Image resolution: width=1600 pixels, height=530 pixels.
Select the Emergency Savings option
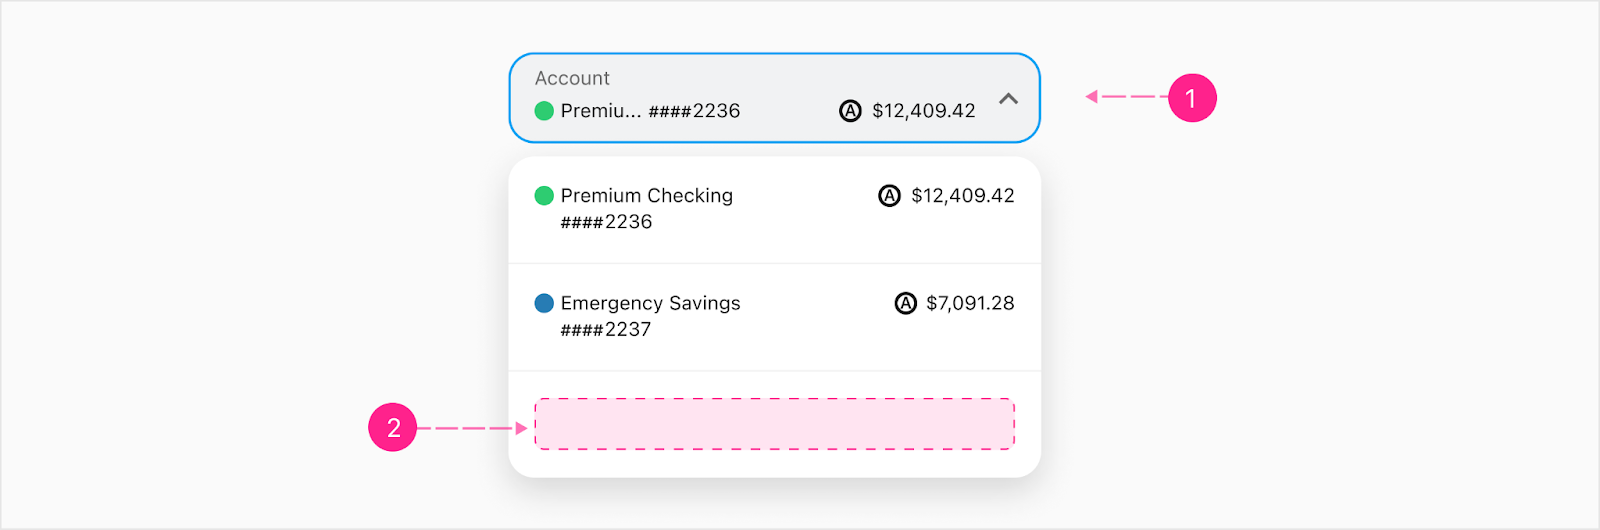click(774, 317)
